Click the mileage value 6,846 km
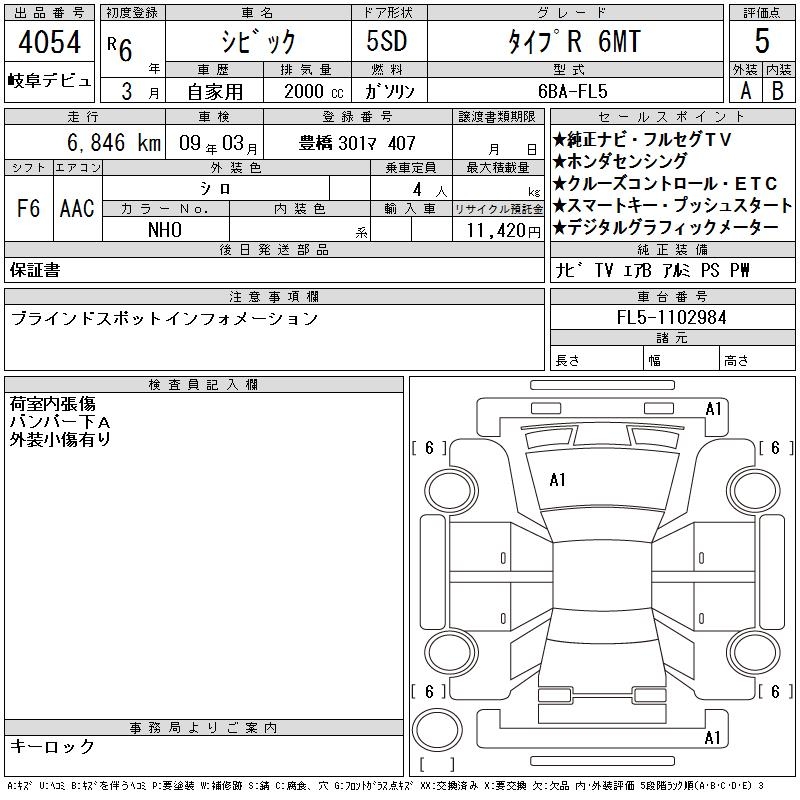800x800 pixels. coord(84,143)
